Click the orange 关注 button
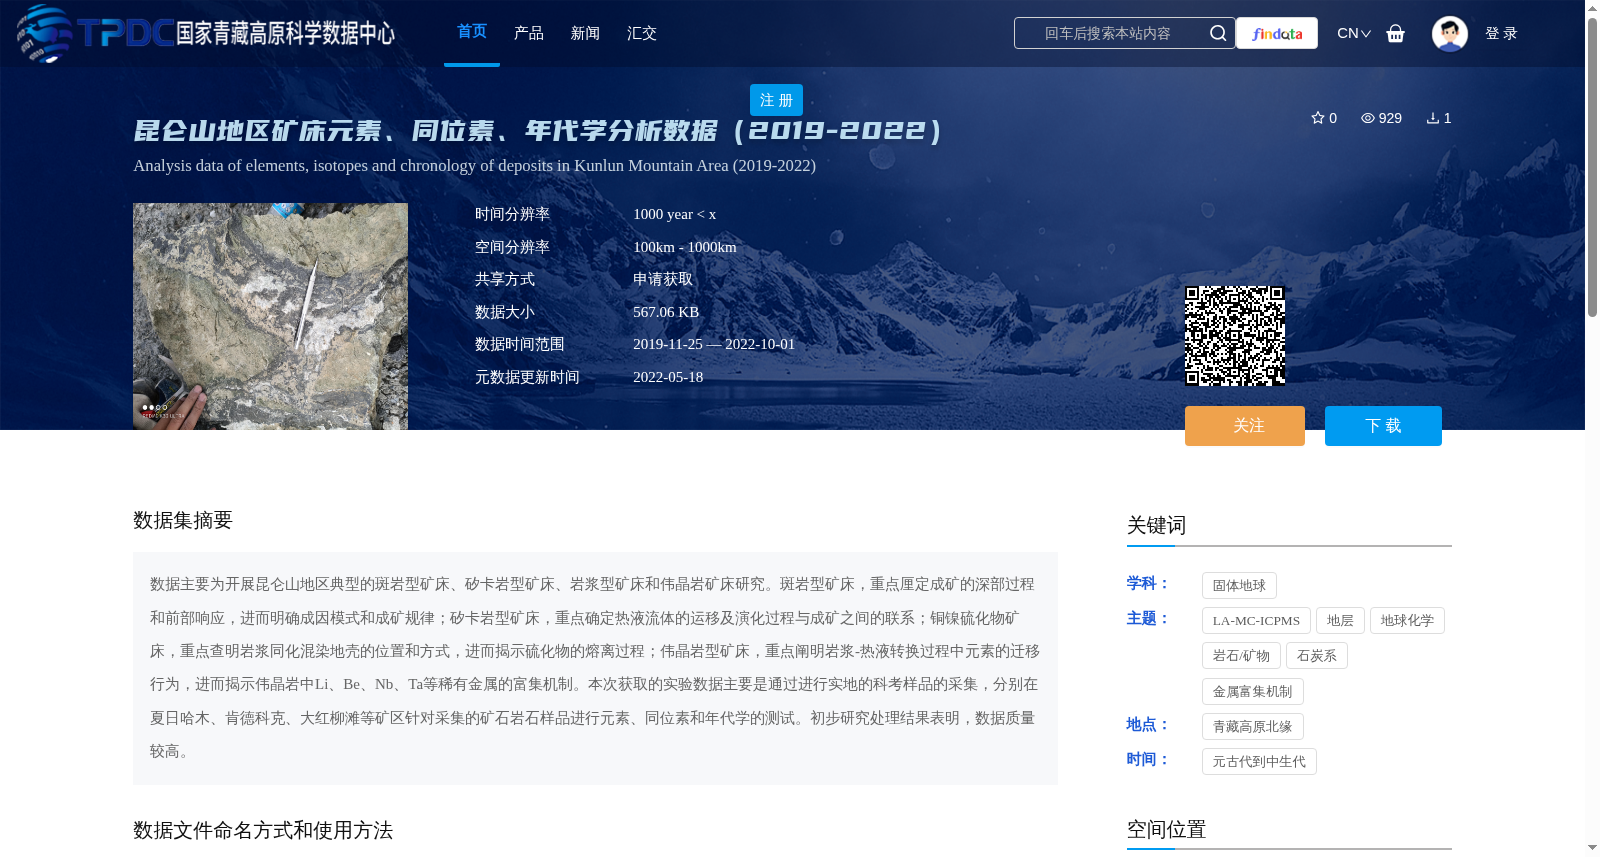The image size is (1600, 857). pyautogui.click(x=1245, y=426)
